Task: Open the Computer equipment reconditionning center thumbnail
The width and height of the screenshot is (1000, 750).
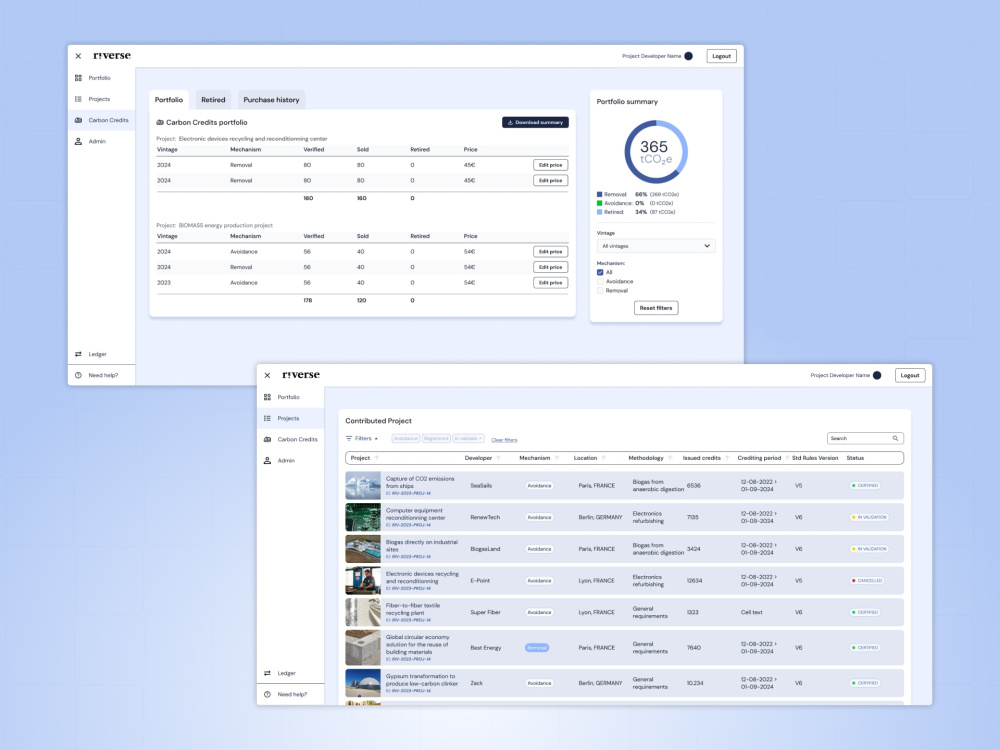Action: (363, 517)
